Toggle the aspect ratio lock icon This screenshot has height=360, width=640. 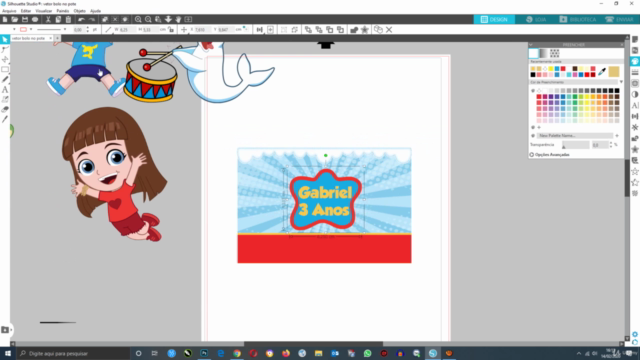pyautogui.click(x=171, y=30)
